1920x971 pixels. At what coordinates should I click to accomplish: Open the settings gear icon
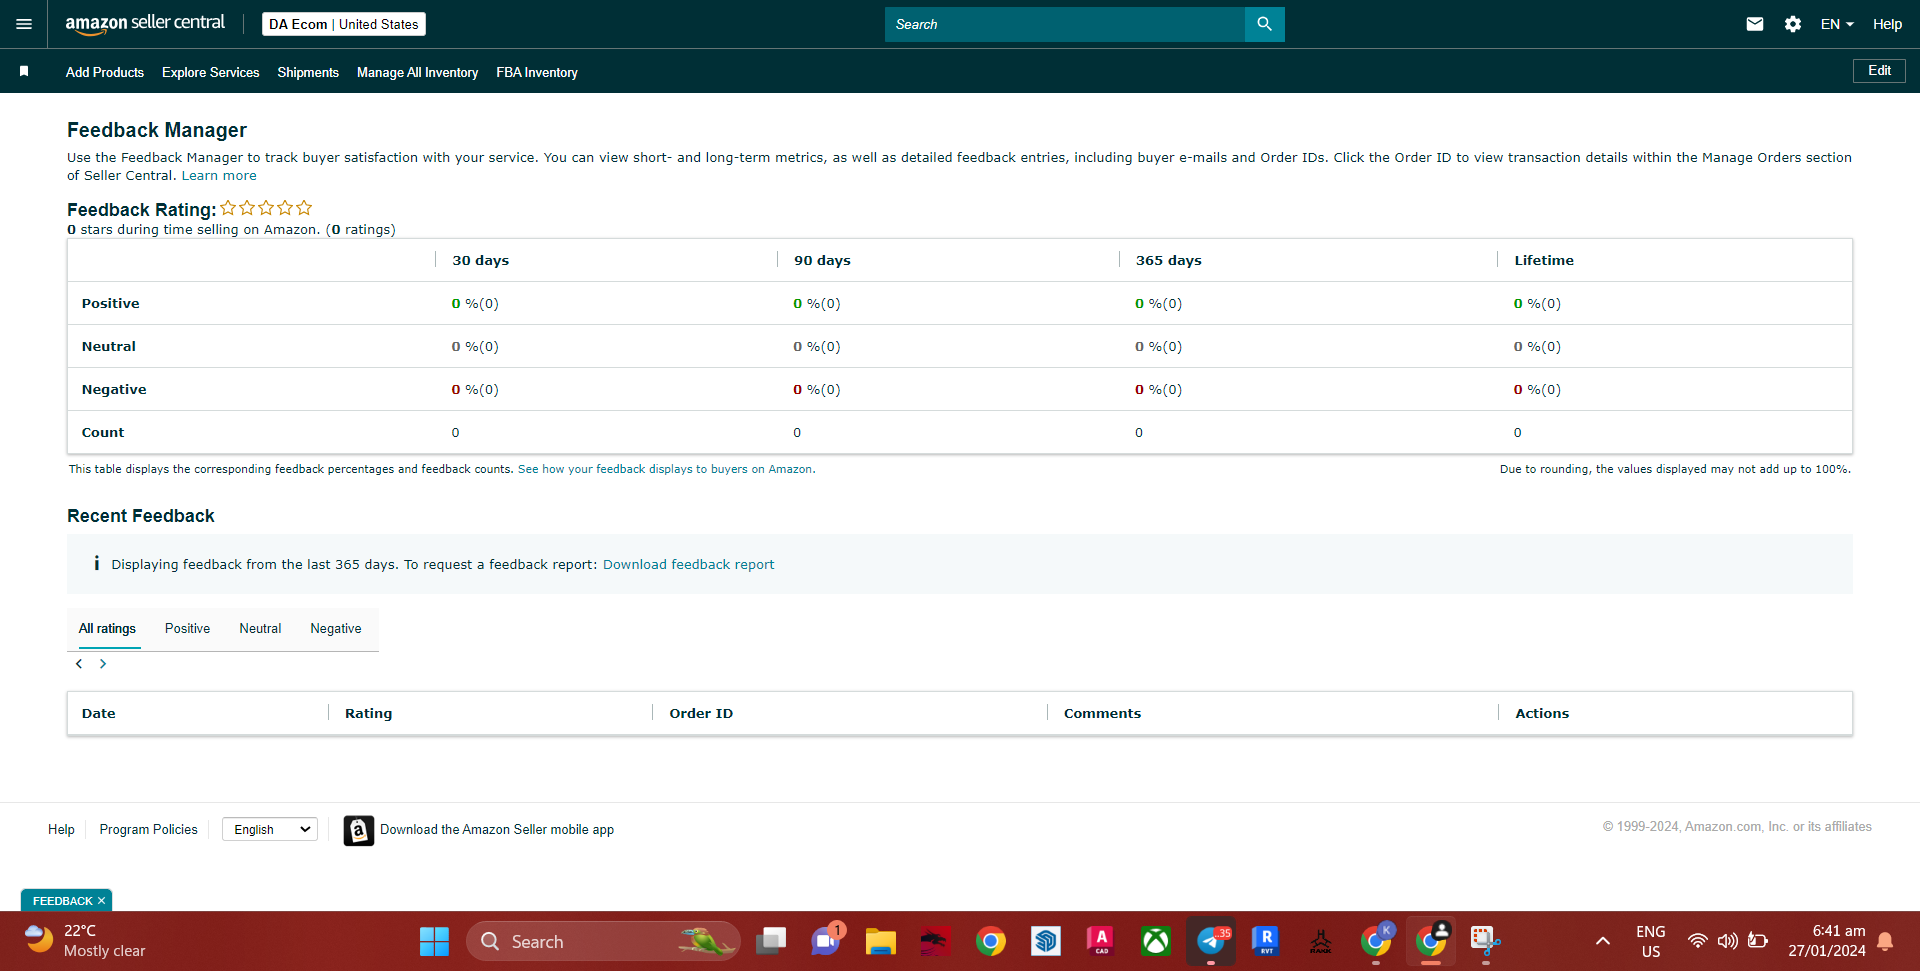pos(1793,24)
